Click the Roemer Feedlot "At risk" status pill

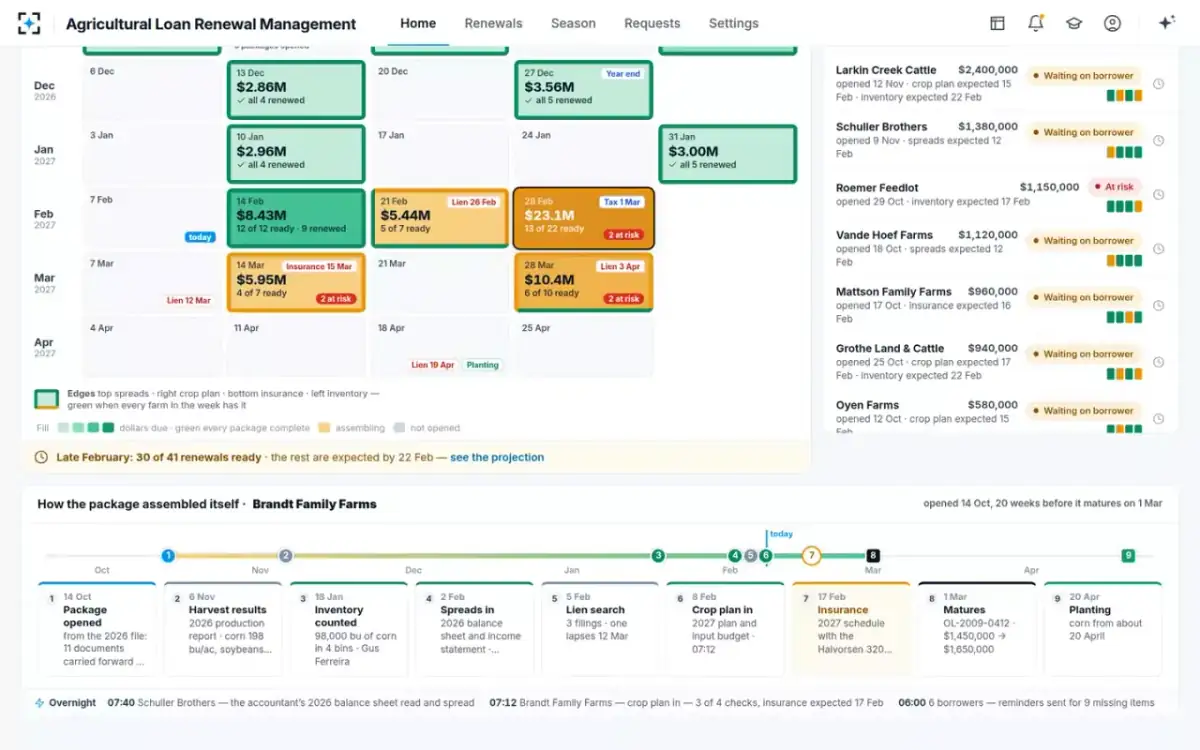(x=1114, y=187)
